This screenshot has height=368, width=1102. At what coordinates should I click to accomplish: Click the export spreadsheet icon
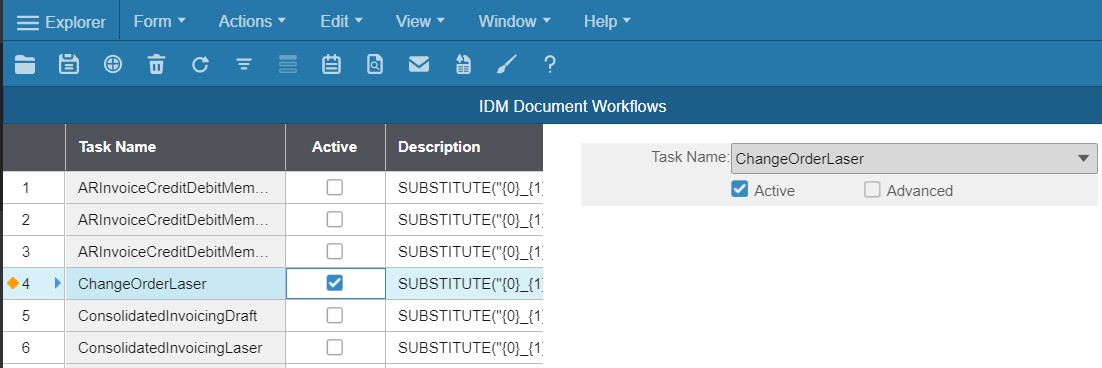coord(462,65)
